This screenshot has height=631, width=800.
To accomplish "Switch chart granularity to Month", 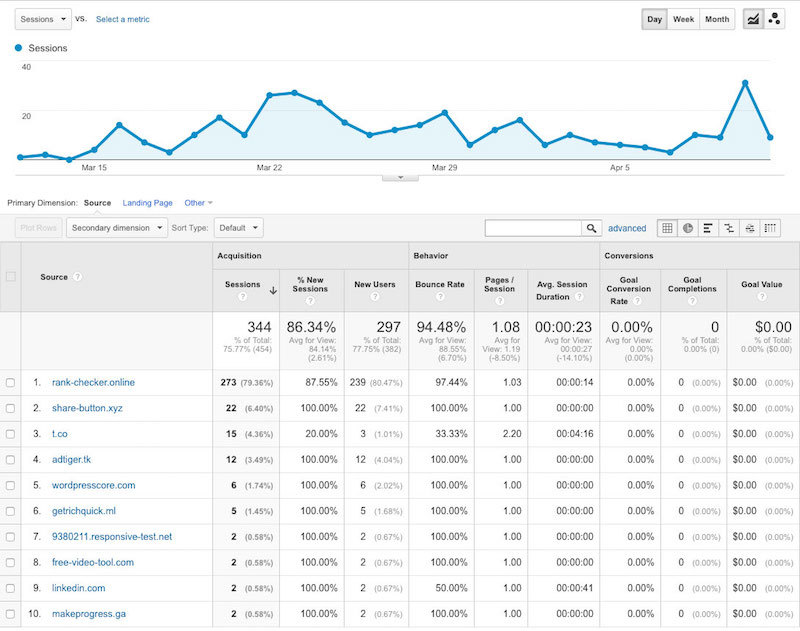I will click(717, 19).
